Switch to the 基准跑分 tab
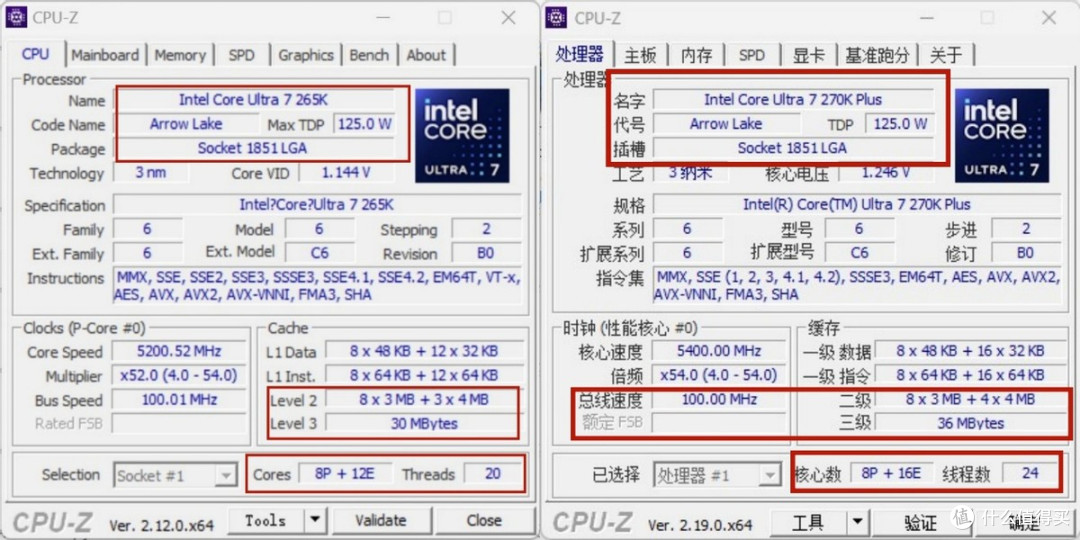The width and height of the screenshot is (1080, 540). point(877,55)
